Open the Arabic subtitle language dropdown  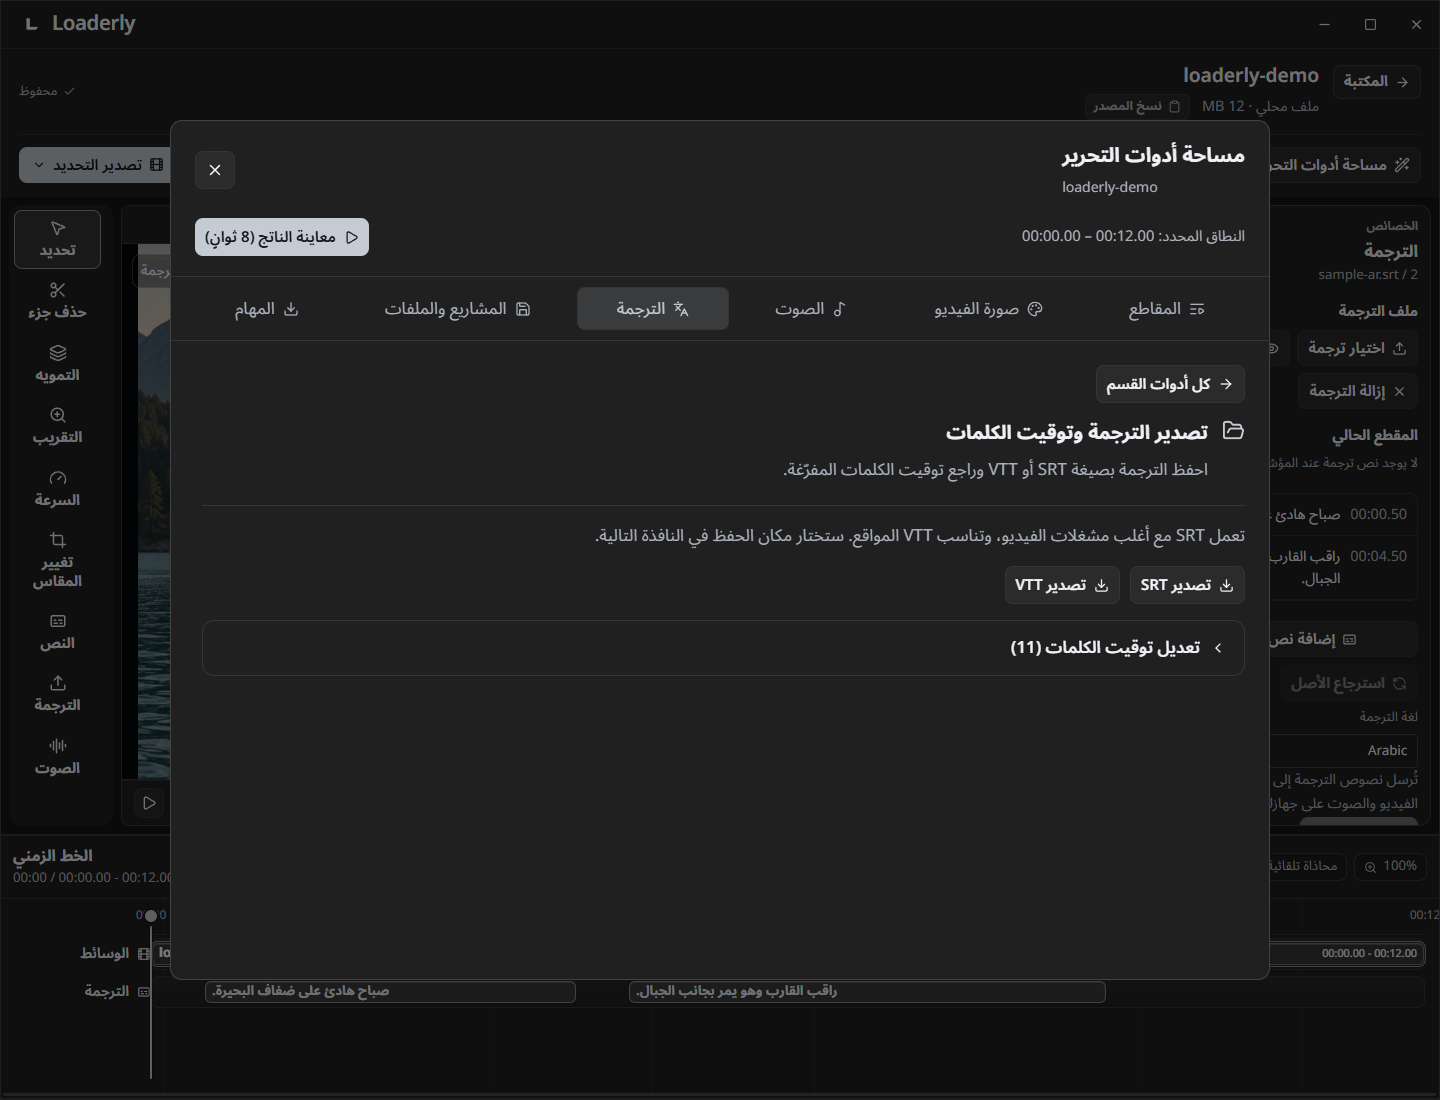[1343, 750]
